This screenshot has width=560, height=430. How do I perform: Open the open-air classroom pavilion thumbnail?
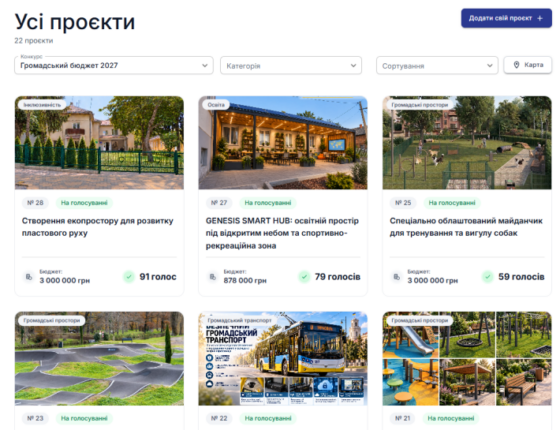click(283, 142)
